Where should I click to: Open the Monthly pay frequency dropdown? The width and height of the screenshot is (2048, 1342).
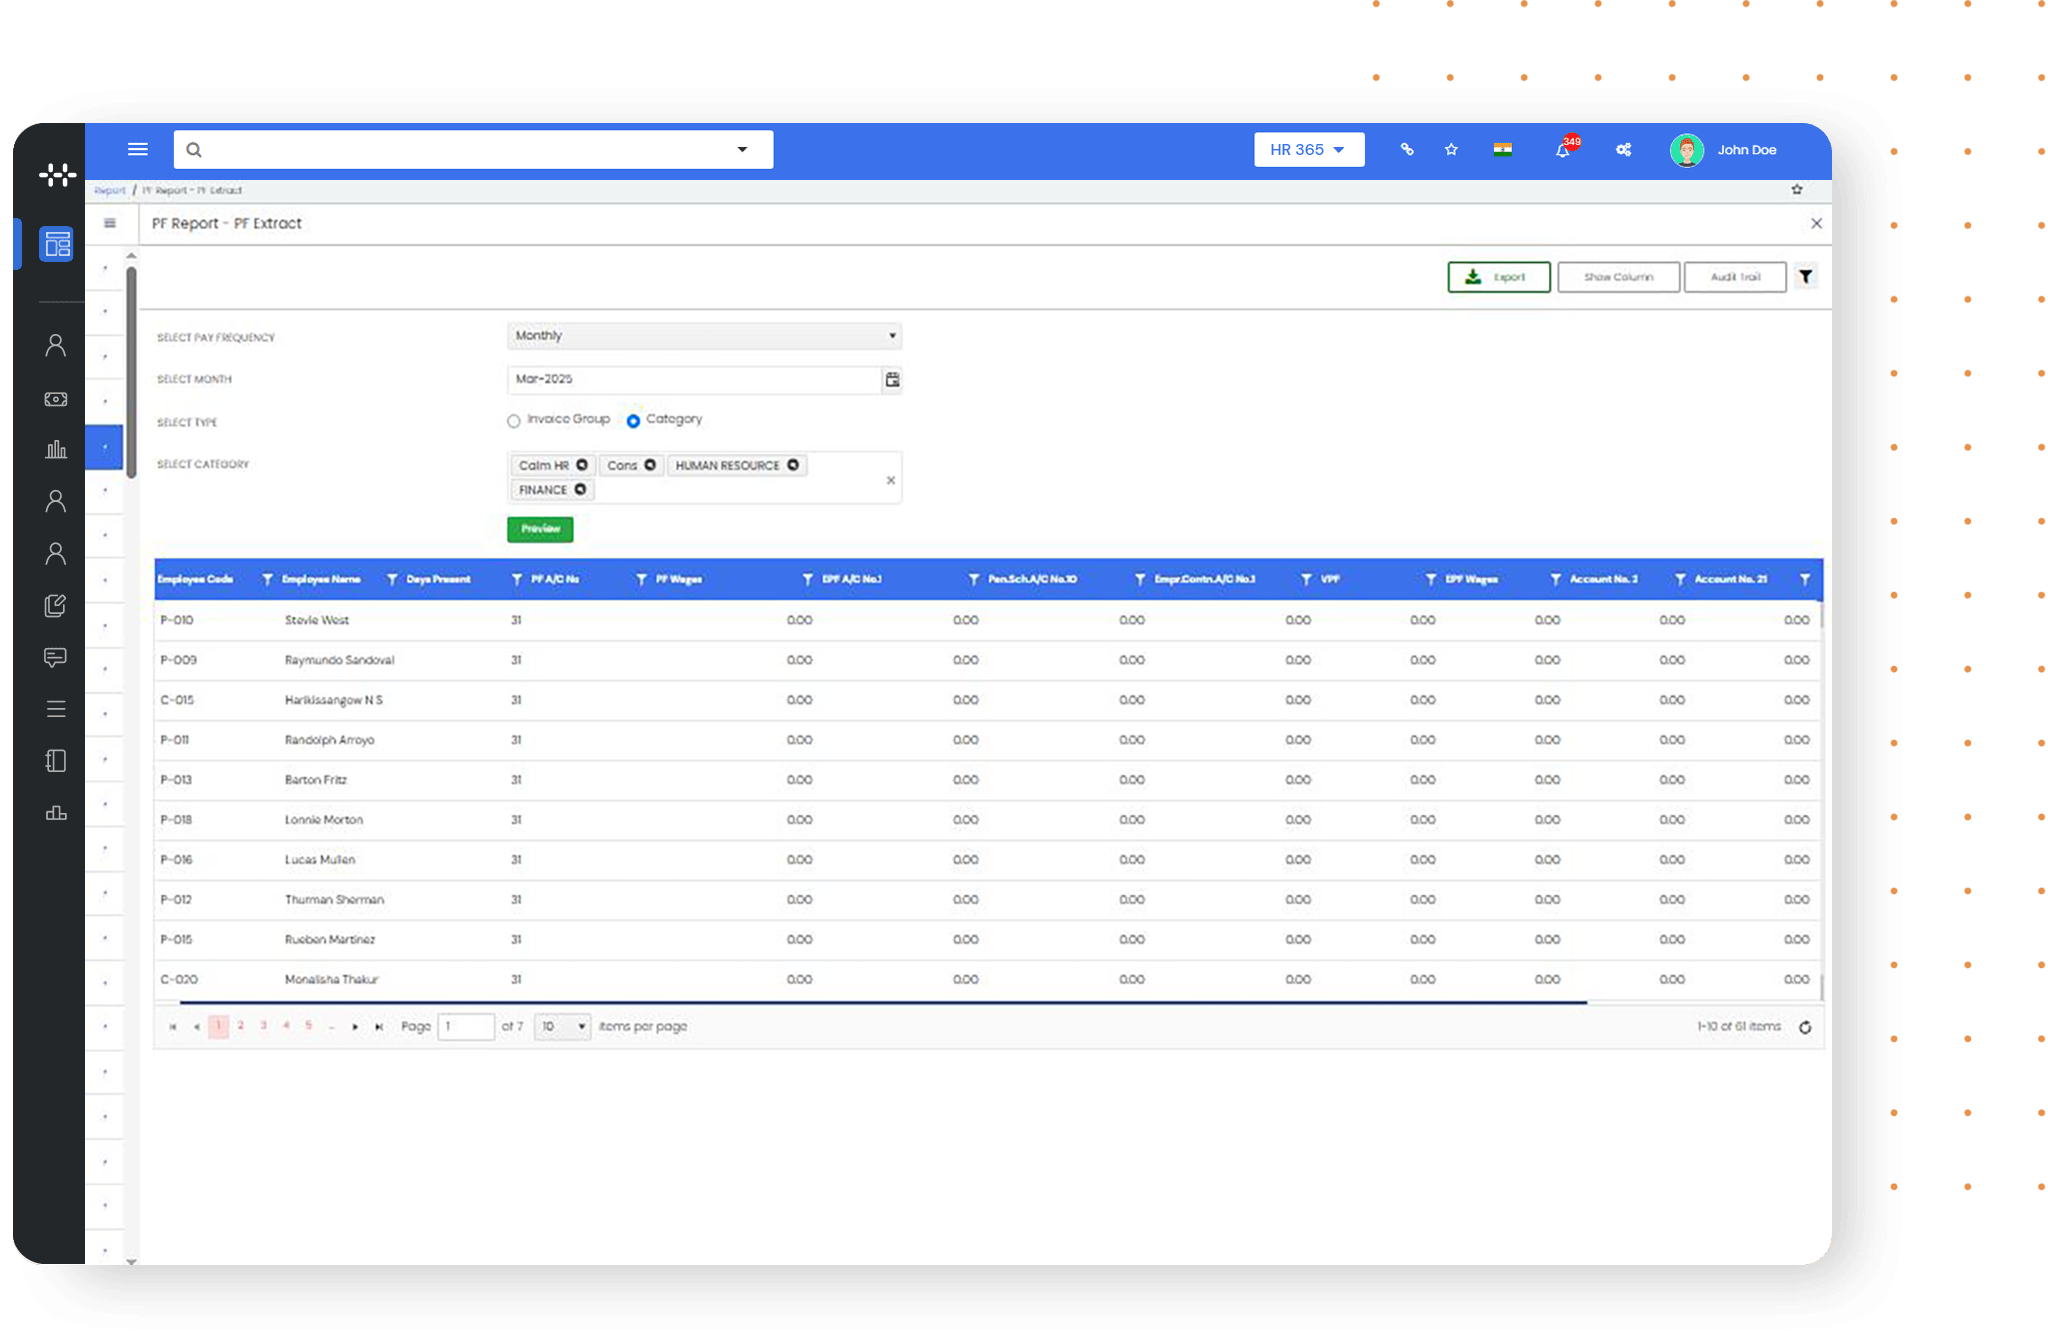704,335
